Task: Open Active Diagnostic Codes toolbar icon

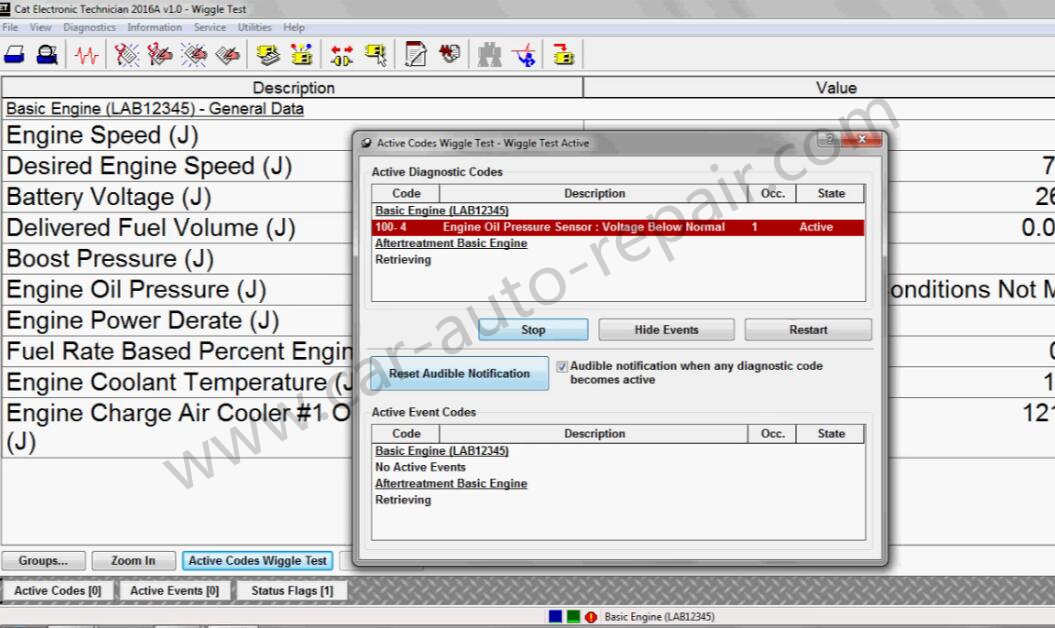Action: (126, 55)
